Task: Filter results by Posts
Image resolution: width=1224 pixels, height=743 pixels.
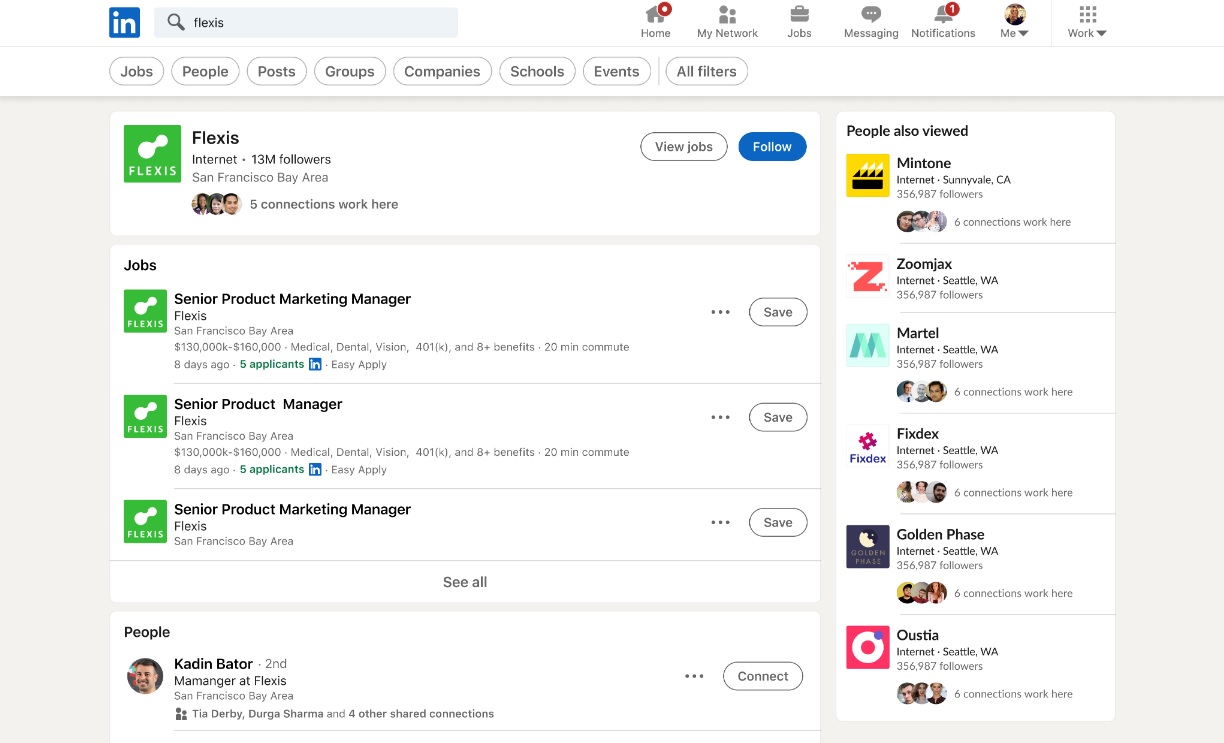Action: [276, 71]
